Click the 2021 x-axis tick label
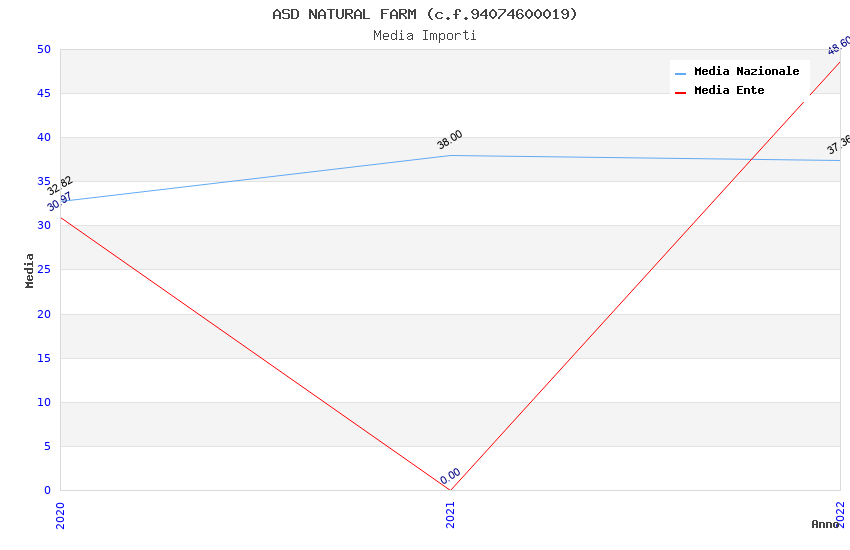 coord(450,514)
